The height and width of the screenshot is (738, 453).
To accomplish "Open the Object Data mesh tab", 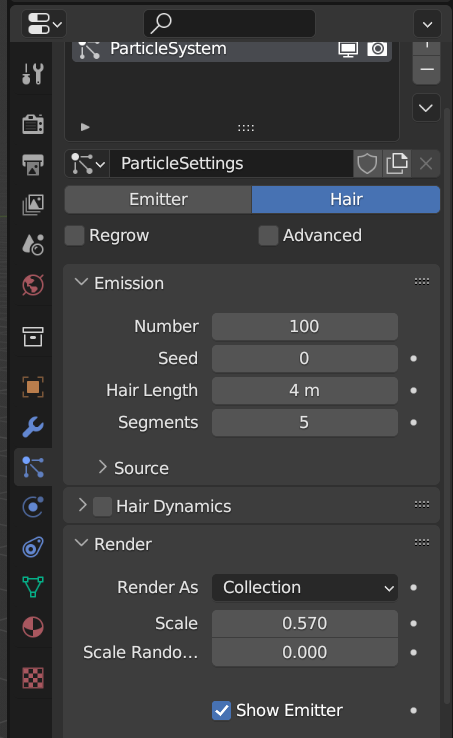I will click(x=33, y=587).
